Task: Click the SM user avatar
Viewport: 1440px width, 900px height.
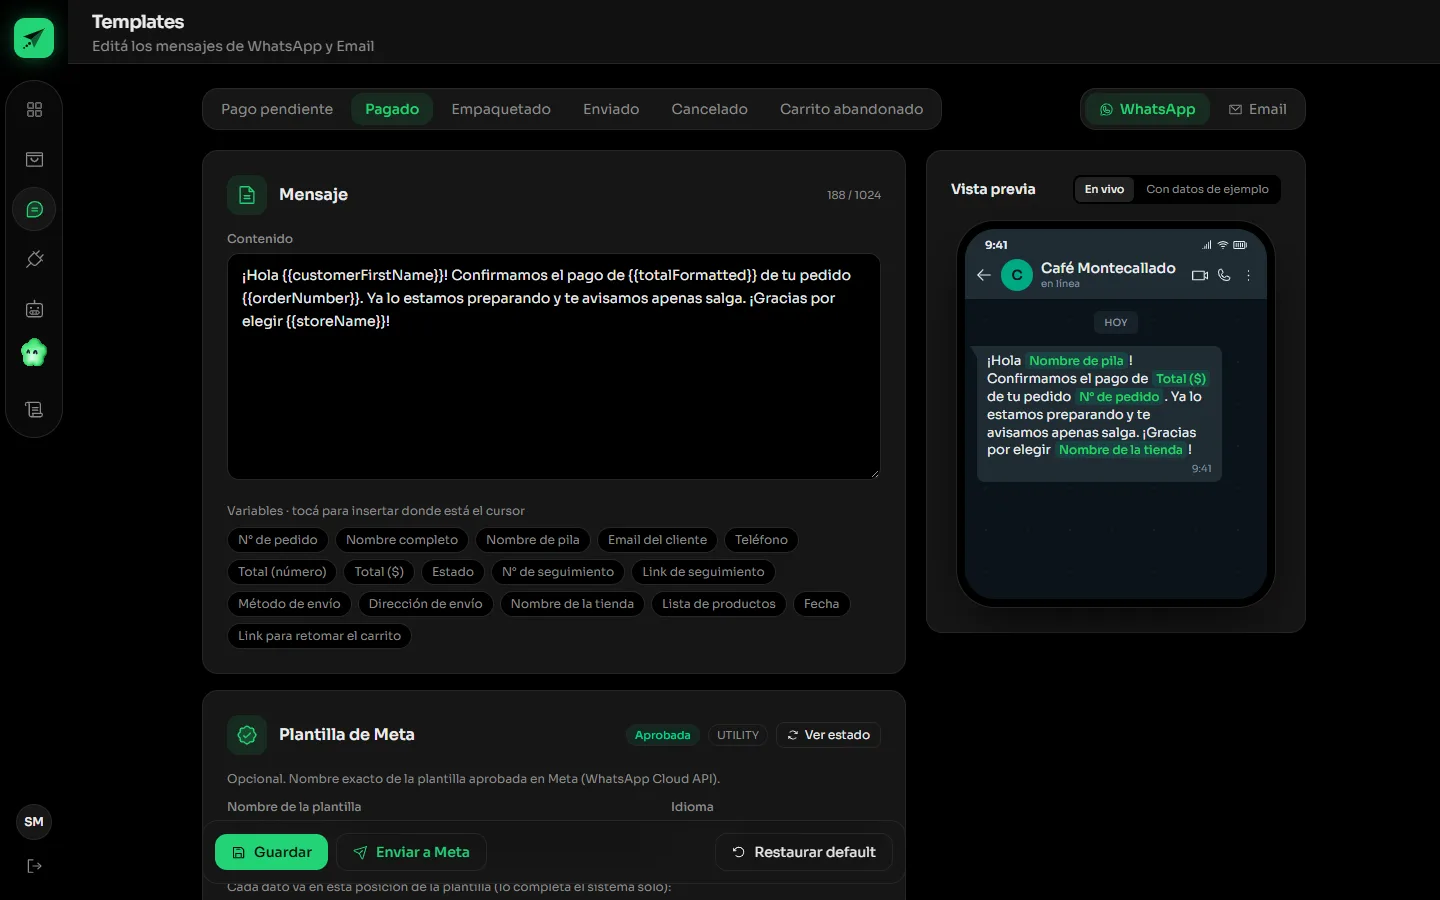Action: [34, 822]
